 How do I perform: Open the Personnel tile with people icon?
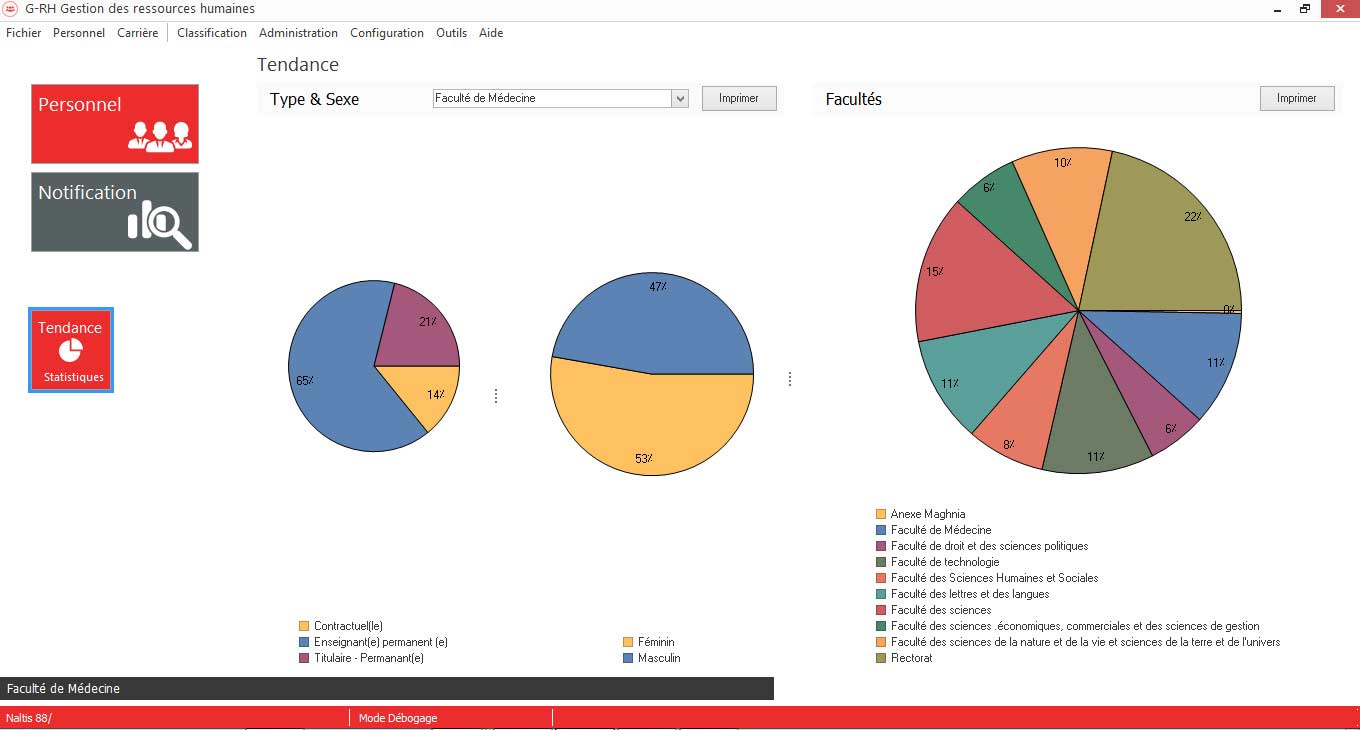tap(115, 123)
